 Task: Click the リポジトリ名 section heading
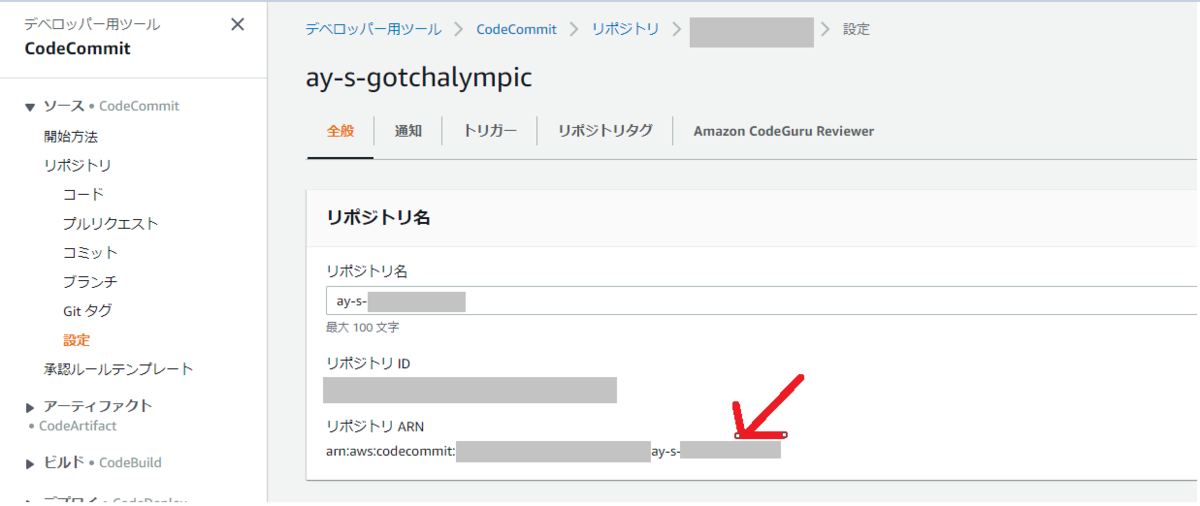pyautogui.click(x=378, y=217)
